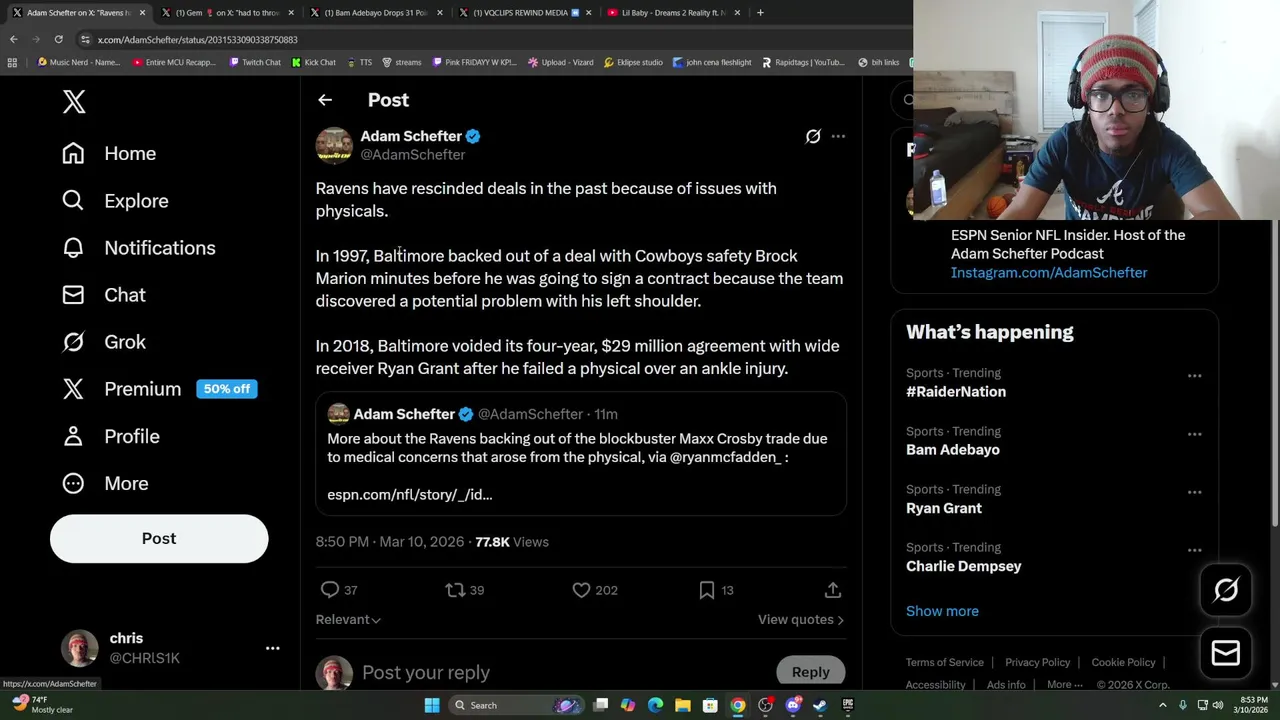Open options dots for Bam Adebayo trend
Image resolution: width=1280 pixels, height=720 pixels.
coord(1194,434)
